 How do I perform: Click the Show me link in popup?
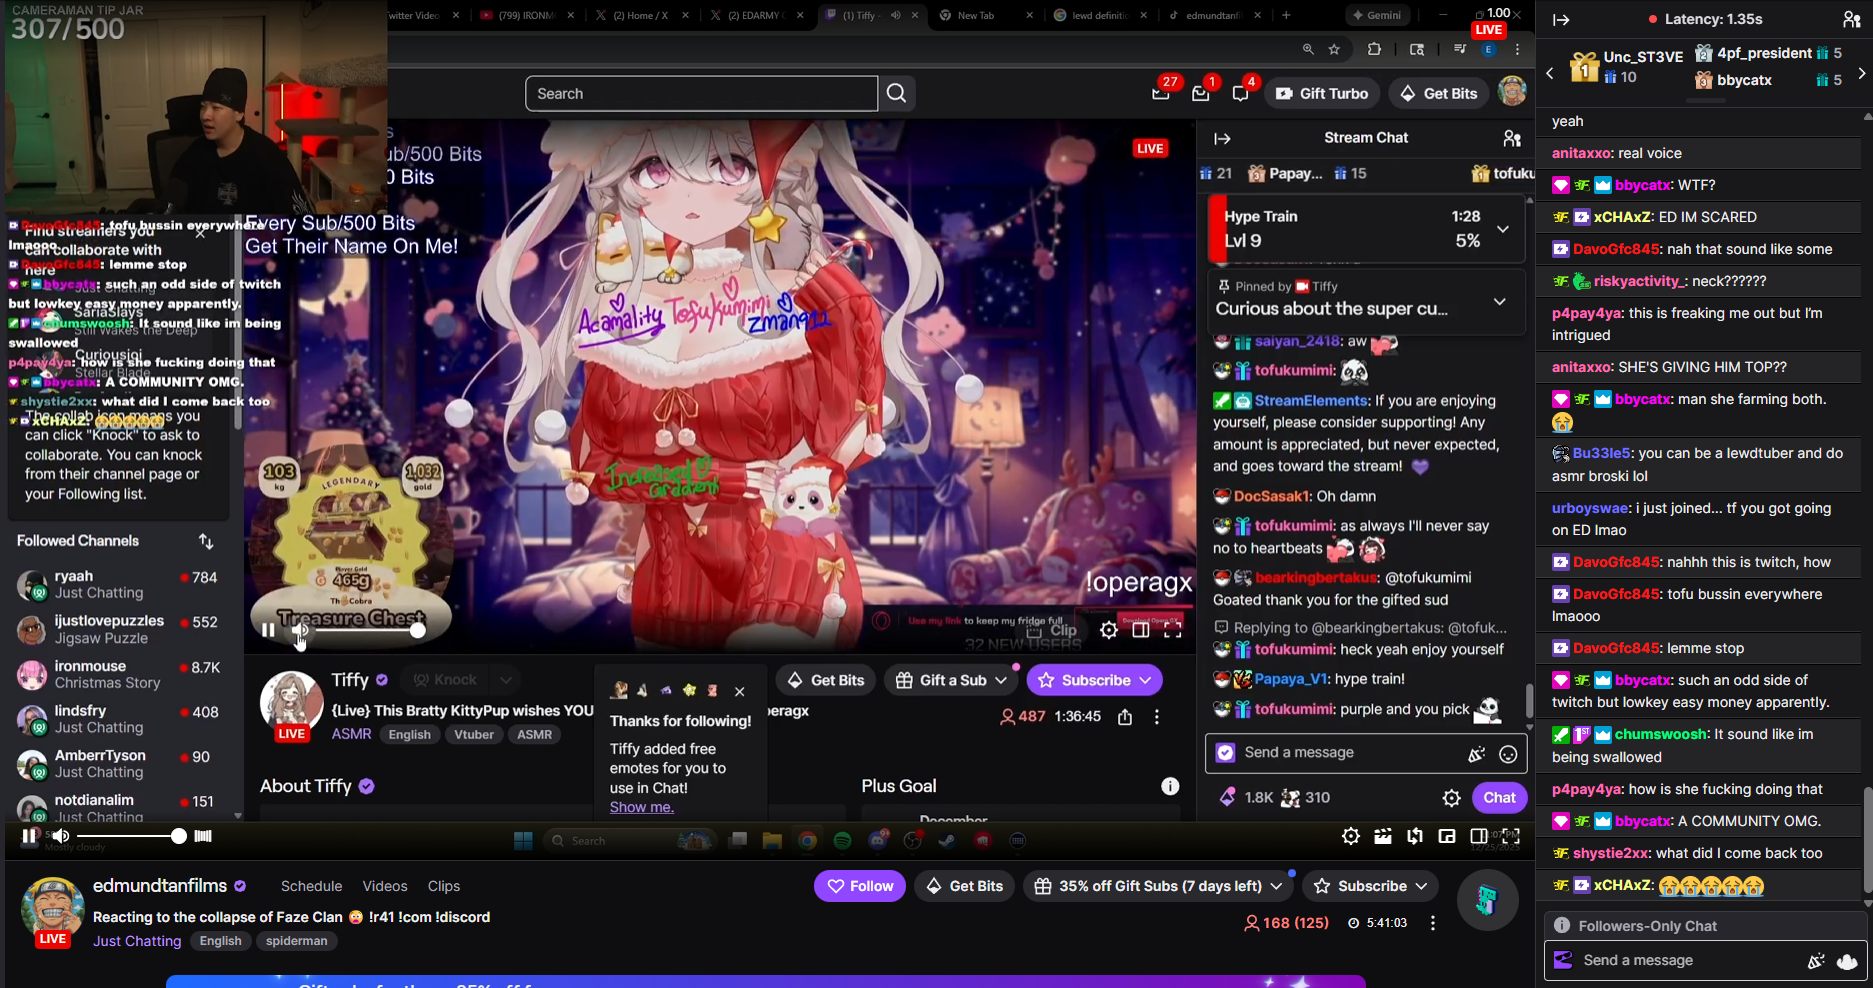642,807
